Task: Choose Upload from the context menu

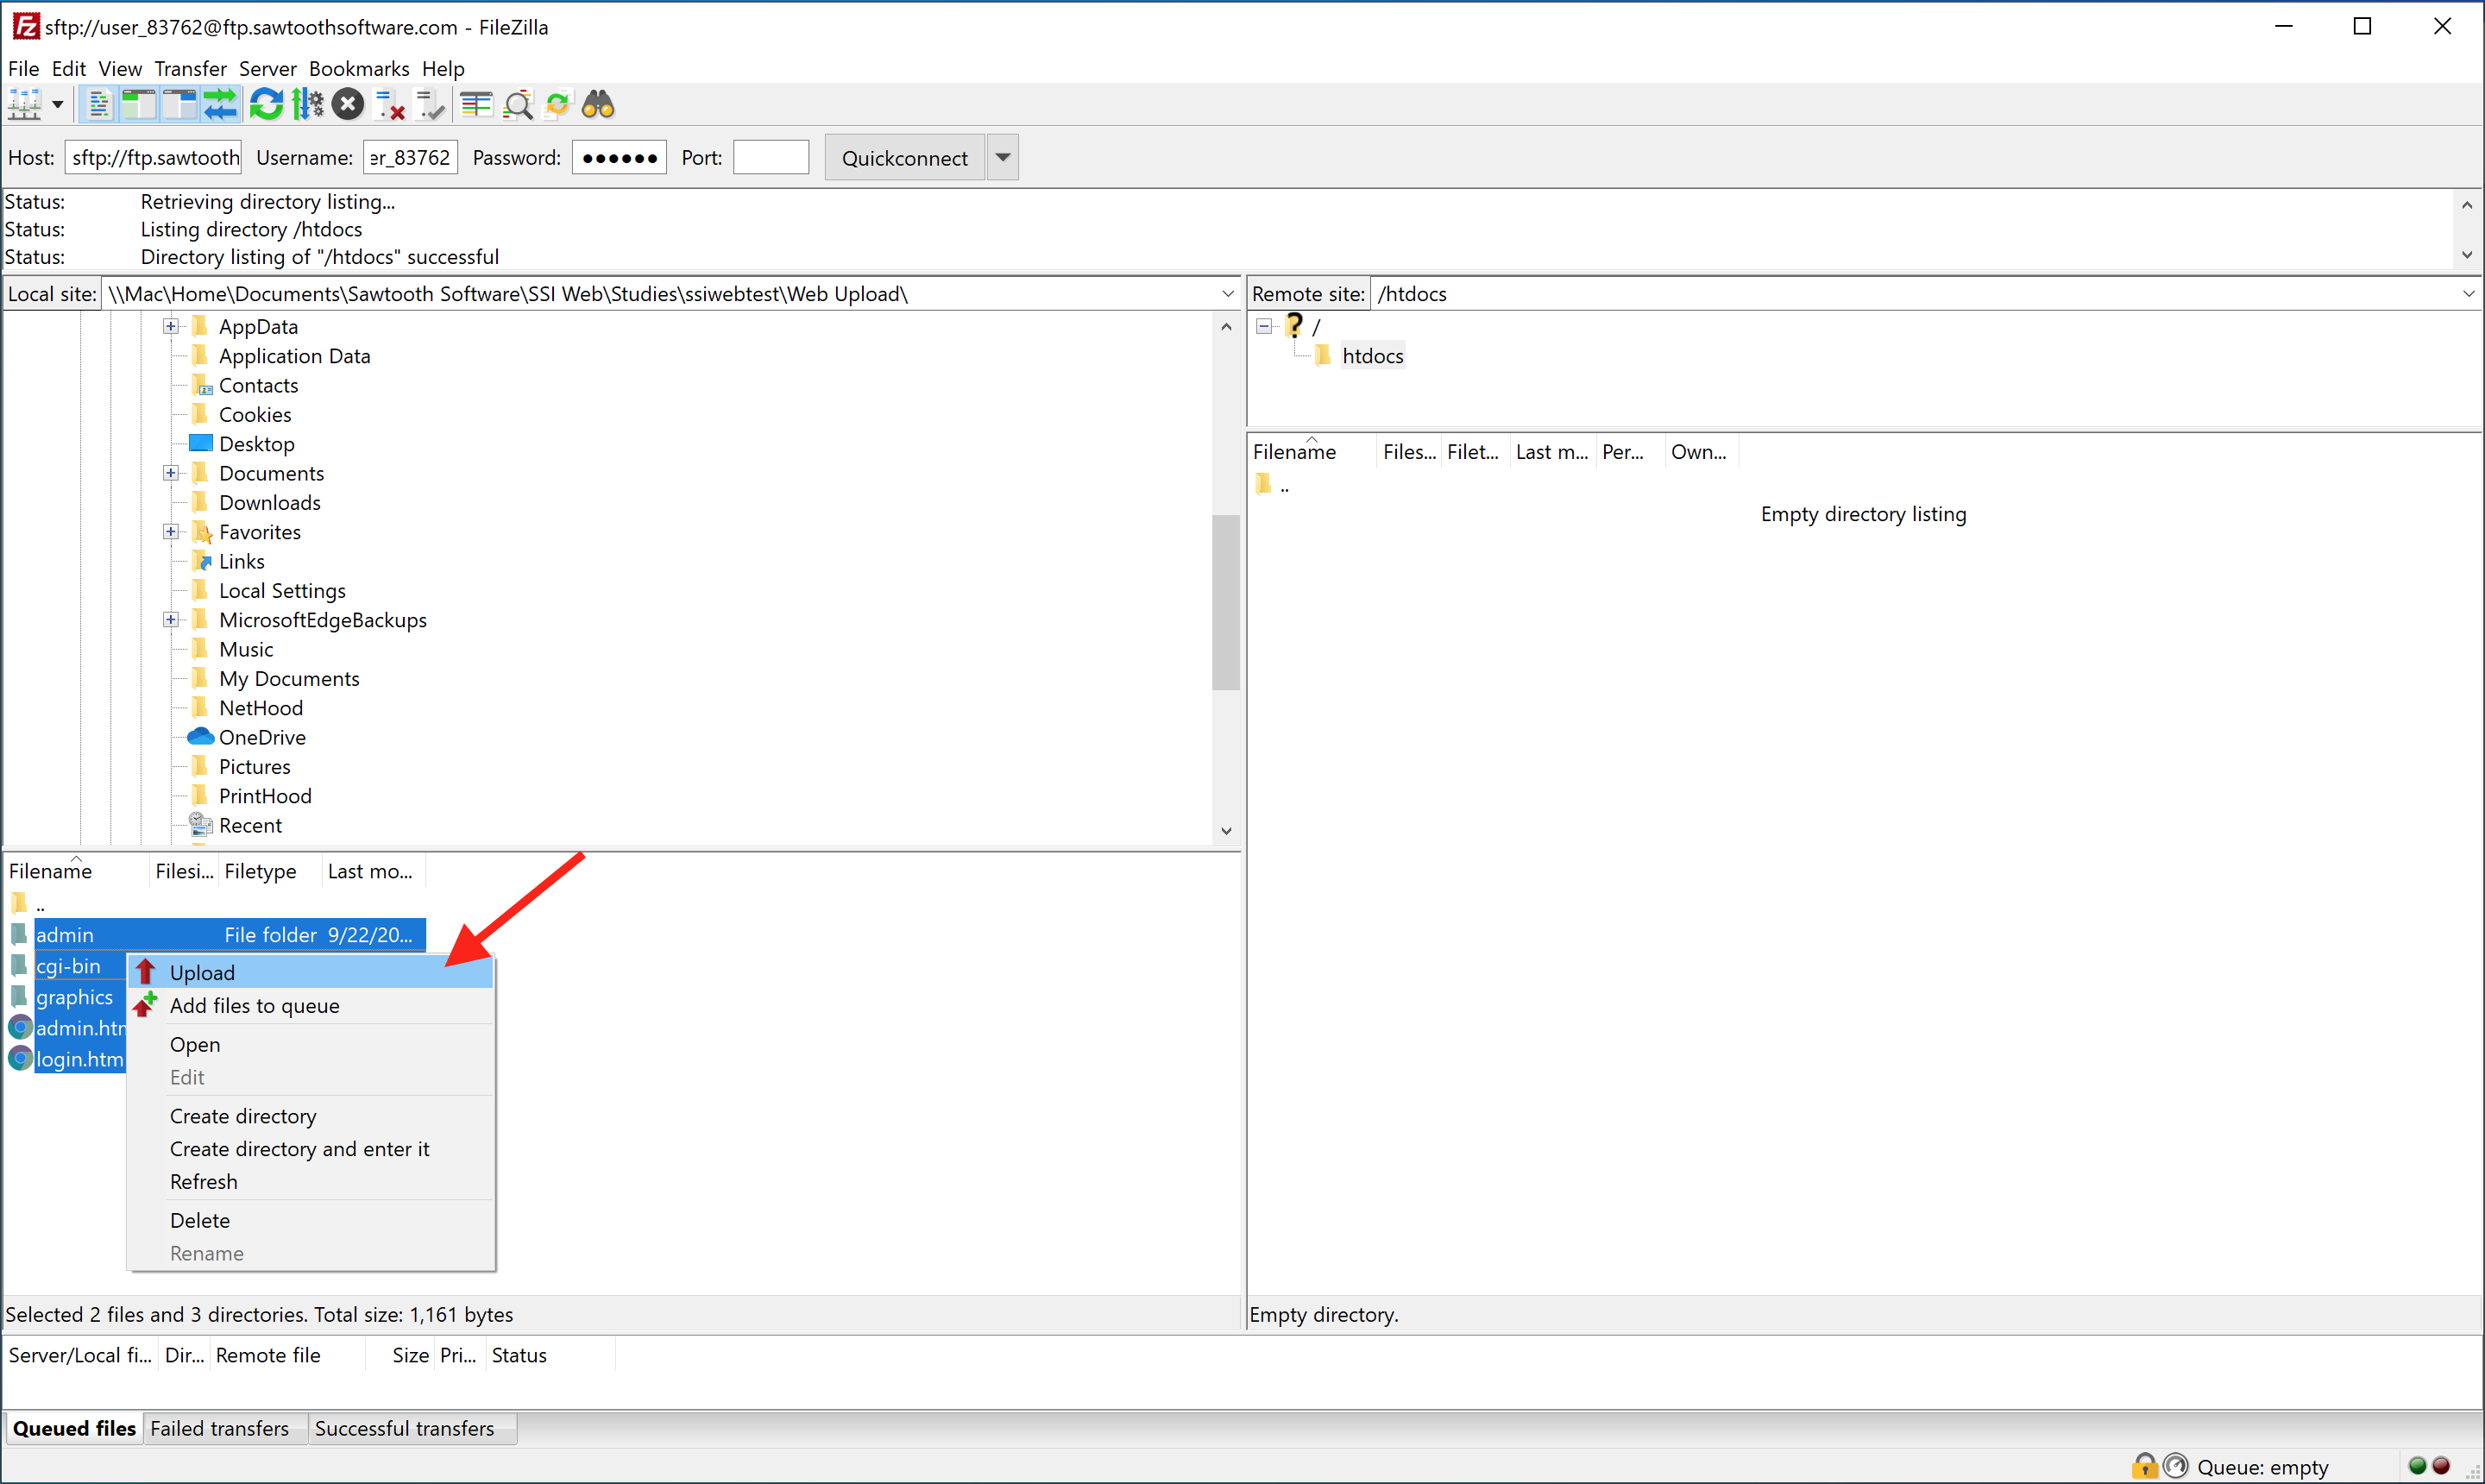Action: pos(311,972)
